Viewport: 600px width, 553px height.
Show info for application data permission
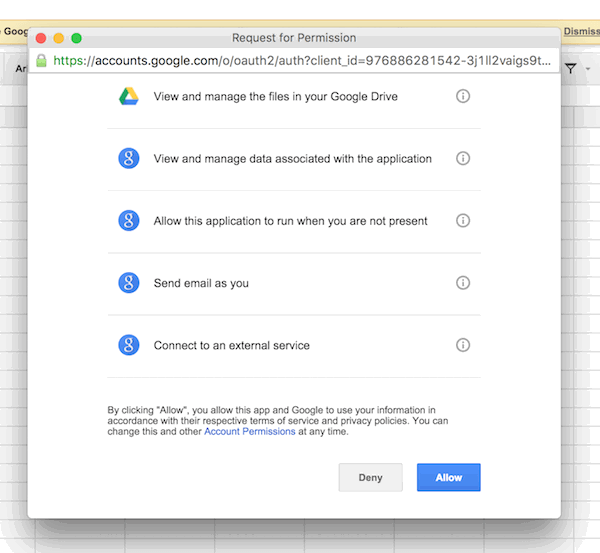coord(463,158)
